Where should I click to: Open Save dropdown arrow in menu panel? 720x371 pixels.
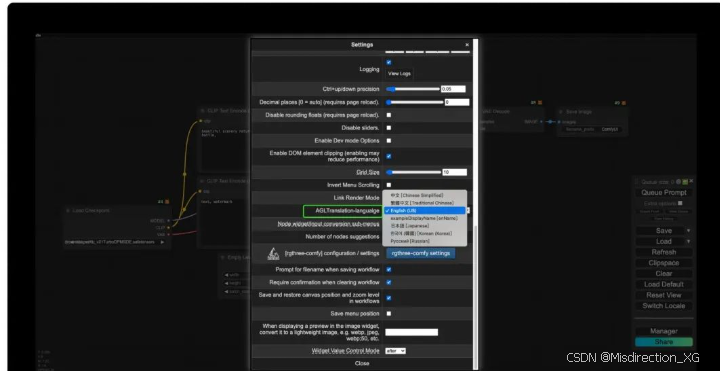pyautogui.click(x=689, y=230)
